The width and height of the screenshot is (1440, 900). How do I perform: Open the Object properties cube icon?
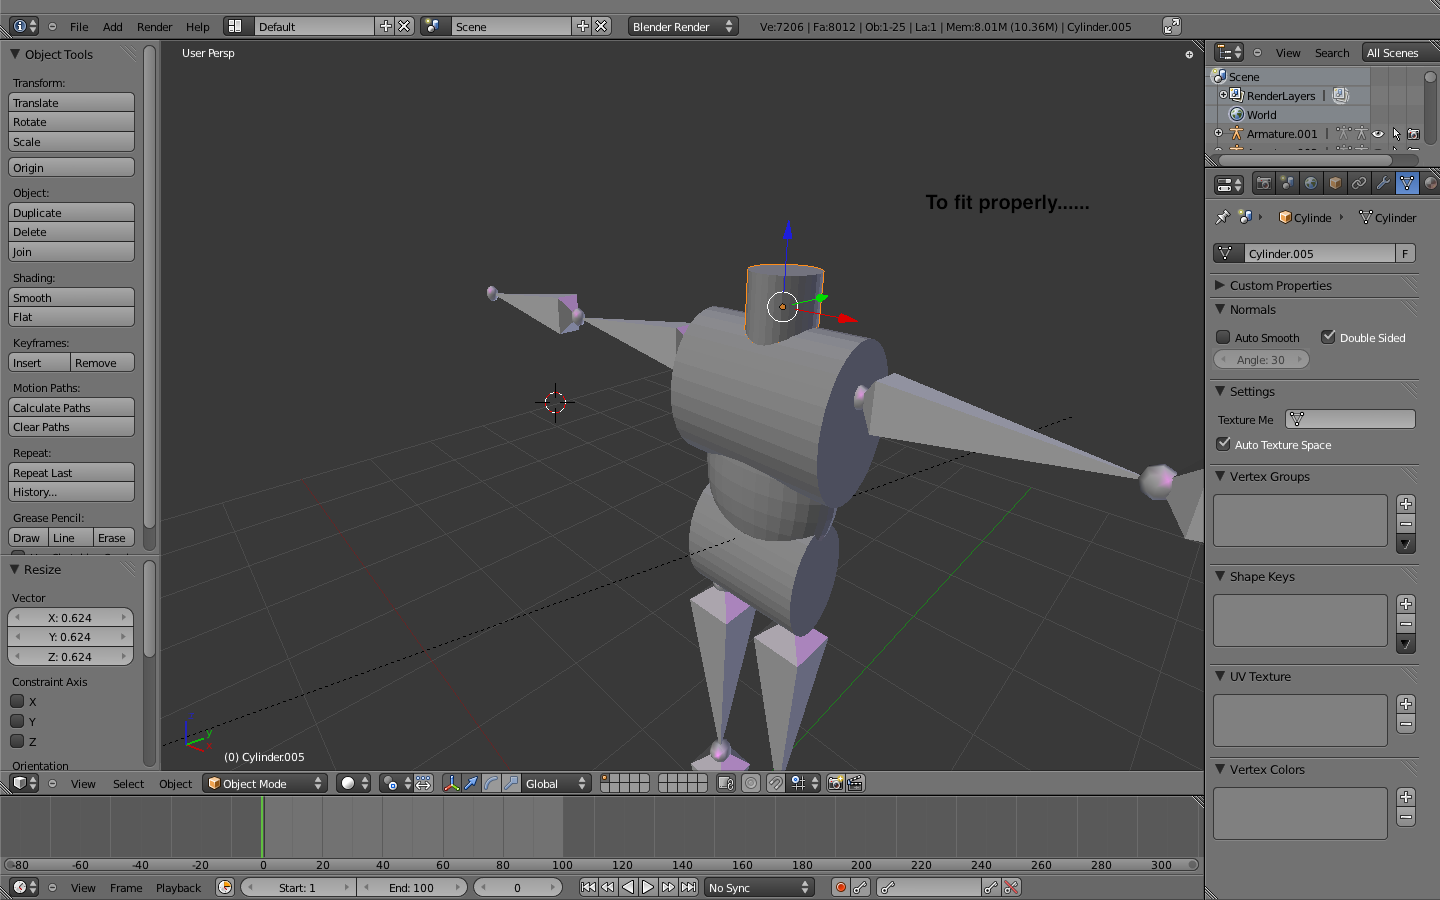[1335, 183]
